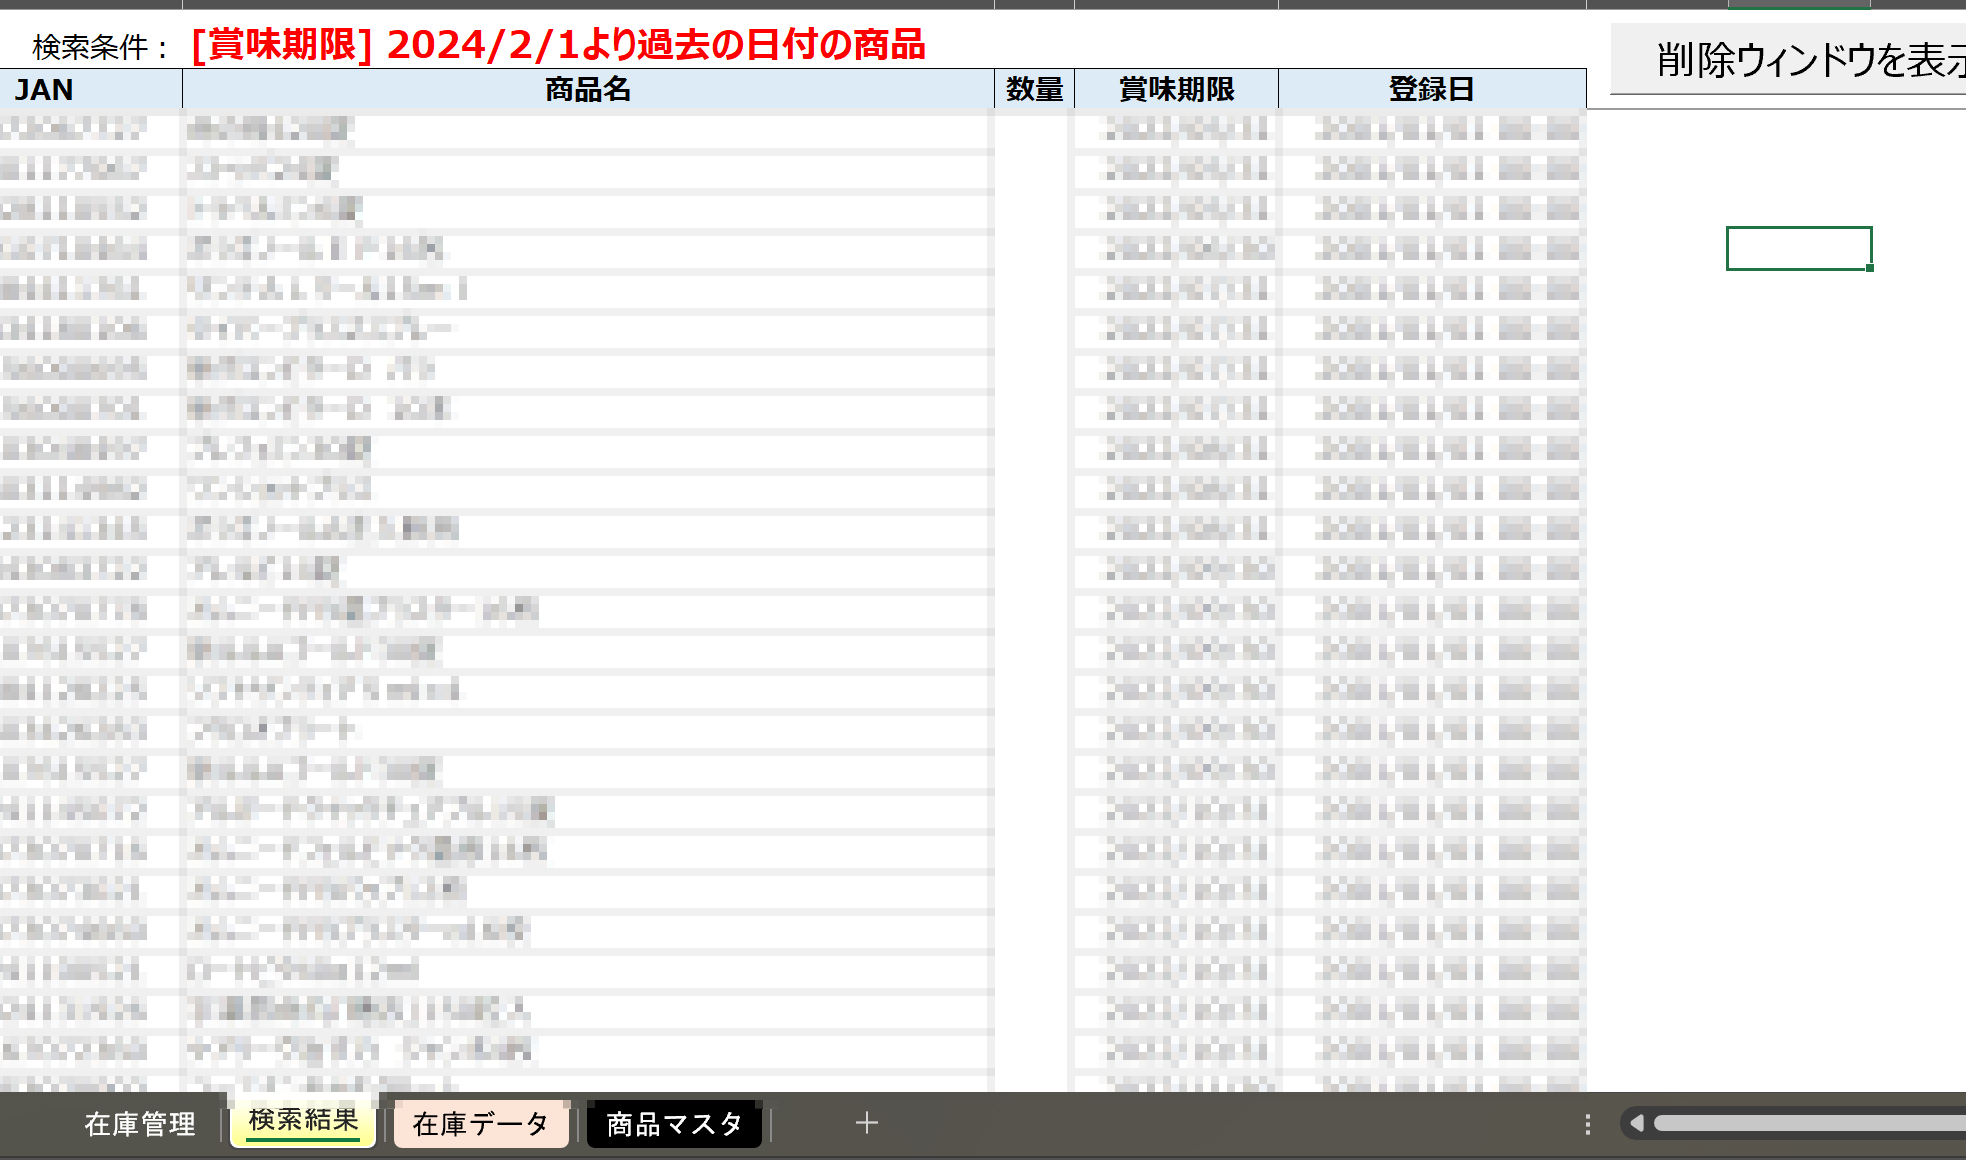Switch to the 在庫管理 sheet tab
This screenshot has width=1966, height=1160.
140,1124
